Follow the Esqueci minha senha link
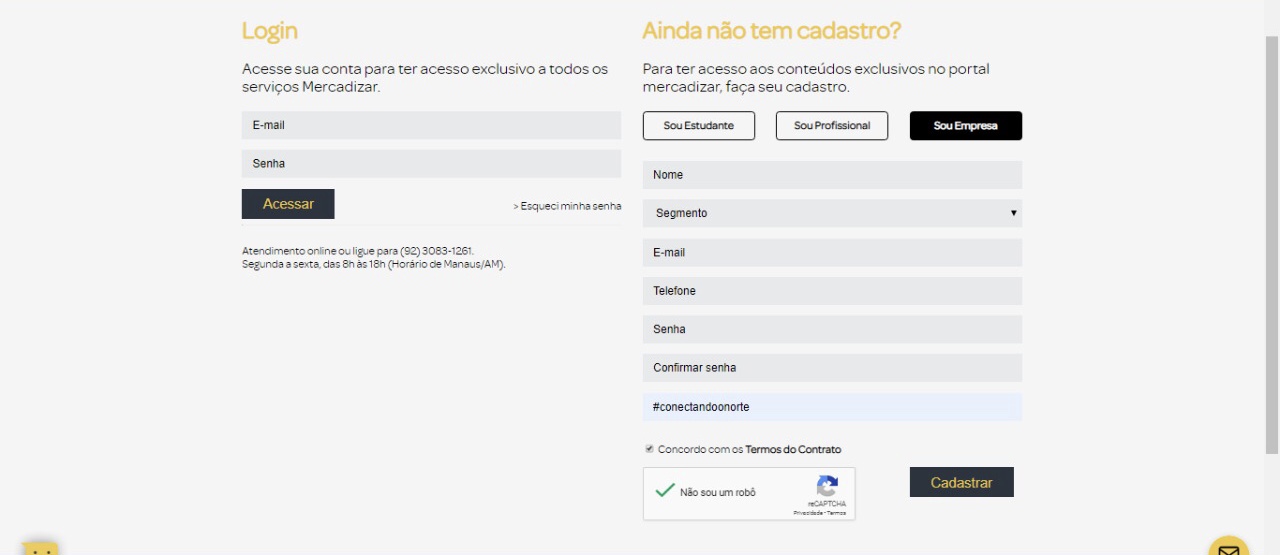The width and height of the screenshot is (1280, 555). point(567,206)
